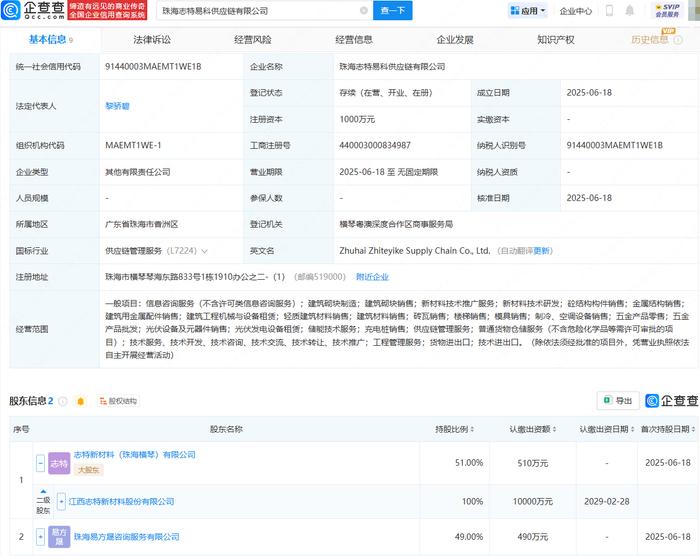
Task: Click the 易方晟 shareholder logo thumbnail
Action: click(x=59, y=536)
